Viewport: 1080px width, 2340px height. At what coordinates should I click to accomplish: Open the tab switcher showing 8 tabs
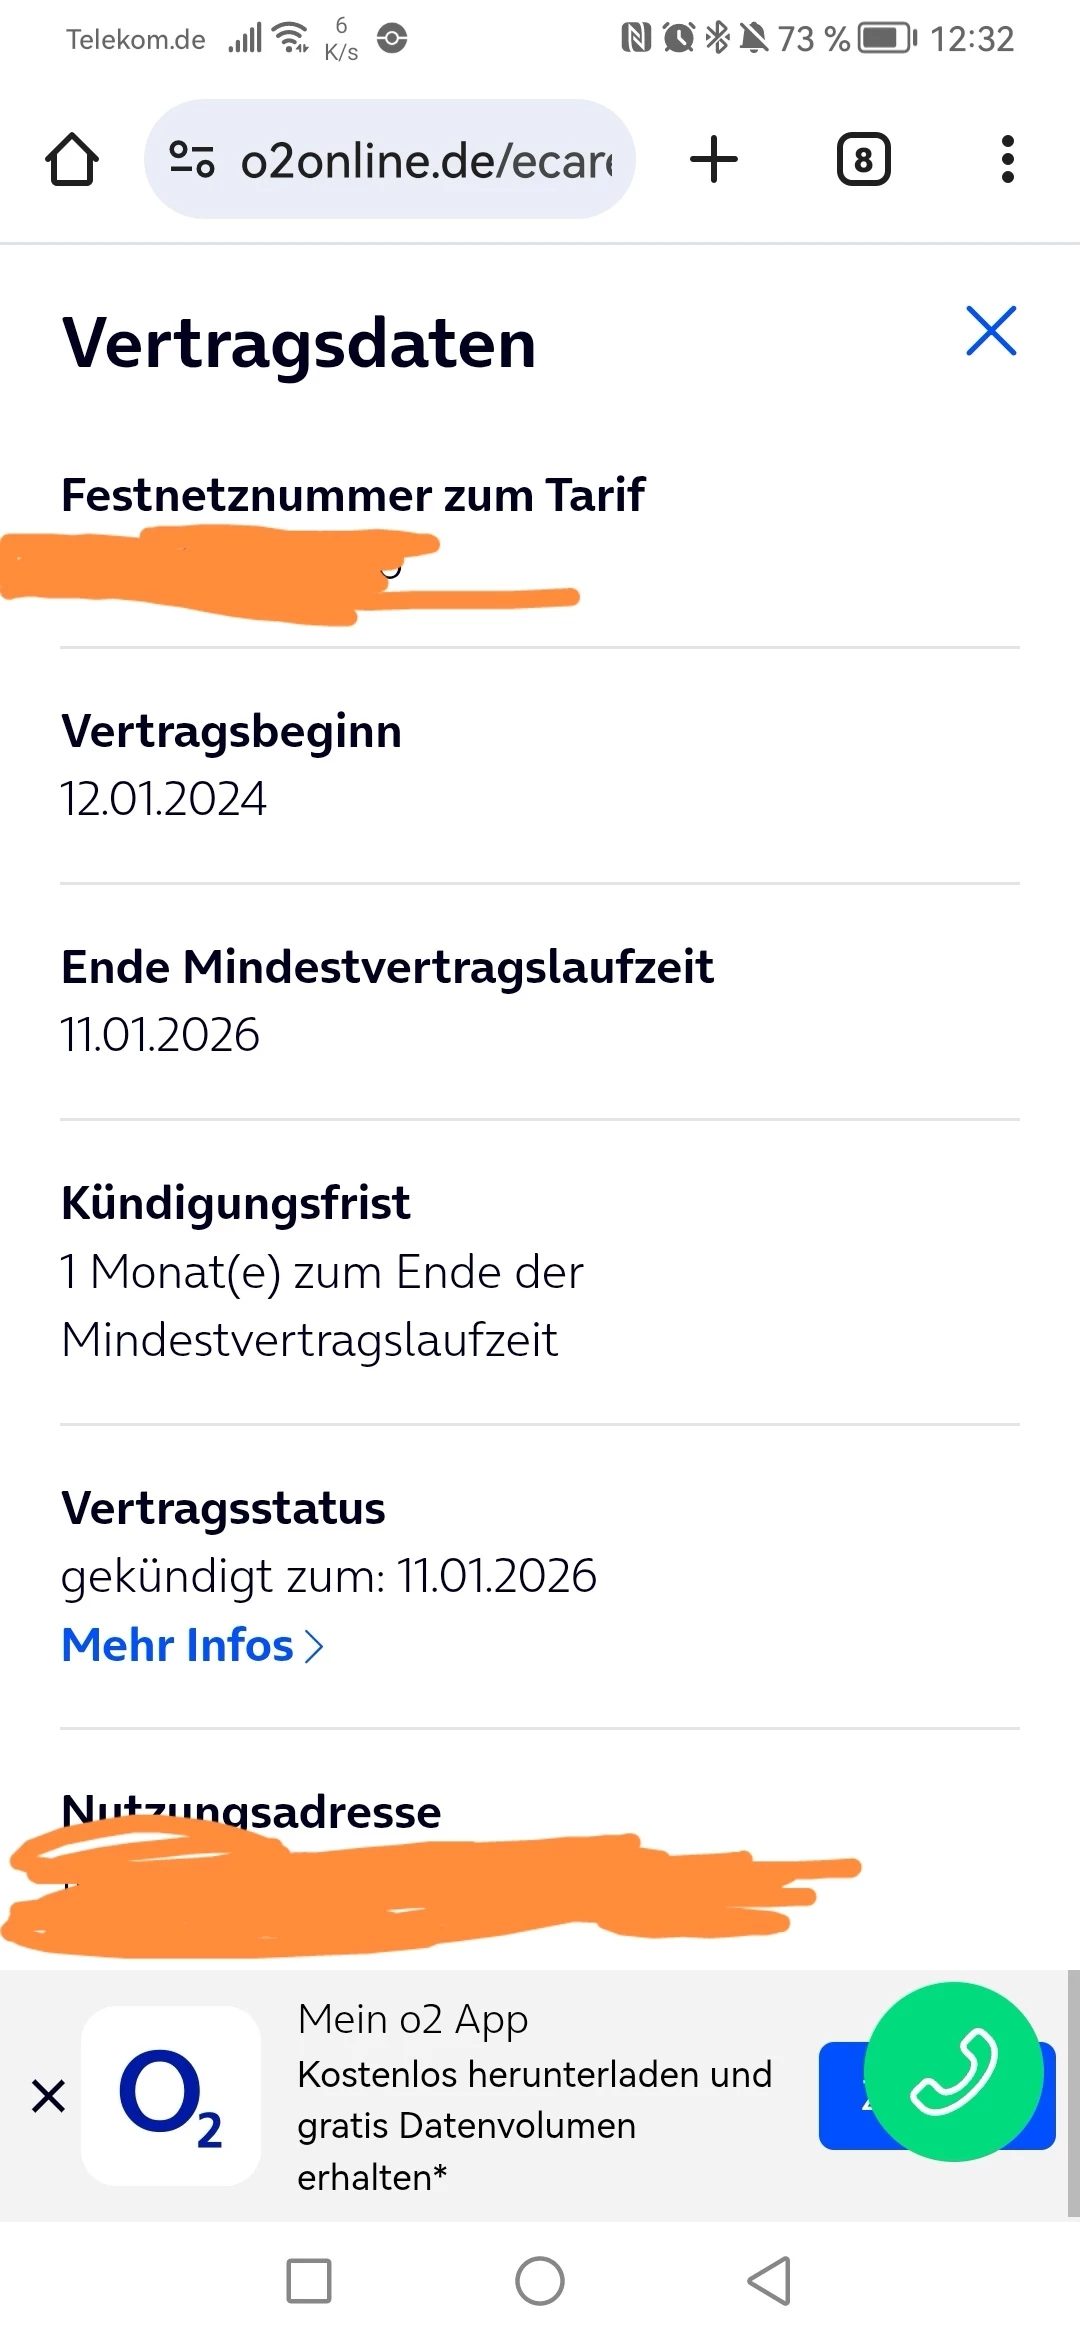[x=863, y=160]
